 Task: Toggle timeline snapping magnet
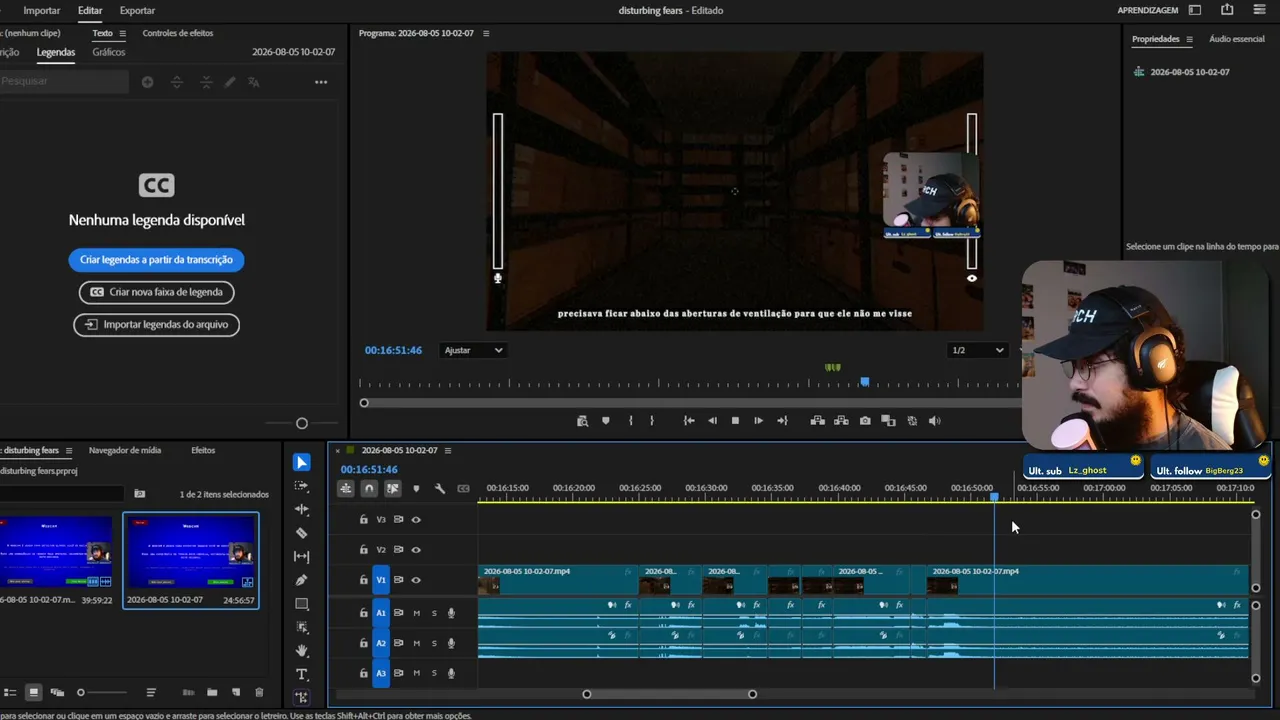[369, 489]
